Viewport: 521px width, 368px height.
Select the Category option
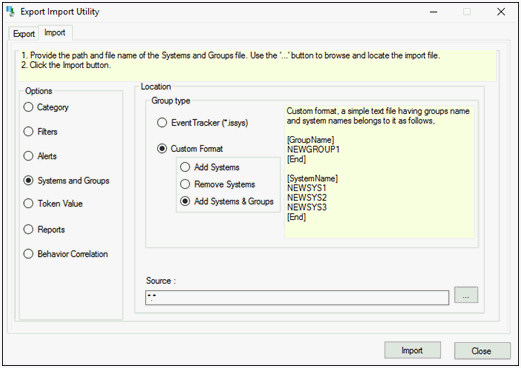click(x=46, y=107)
